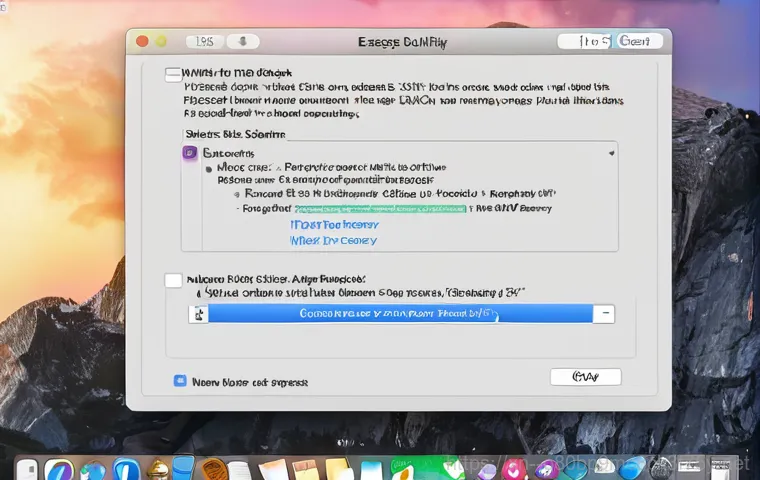Toggle the checkbox at top of dialog

click(173, 74)
